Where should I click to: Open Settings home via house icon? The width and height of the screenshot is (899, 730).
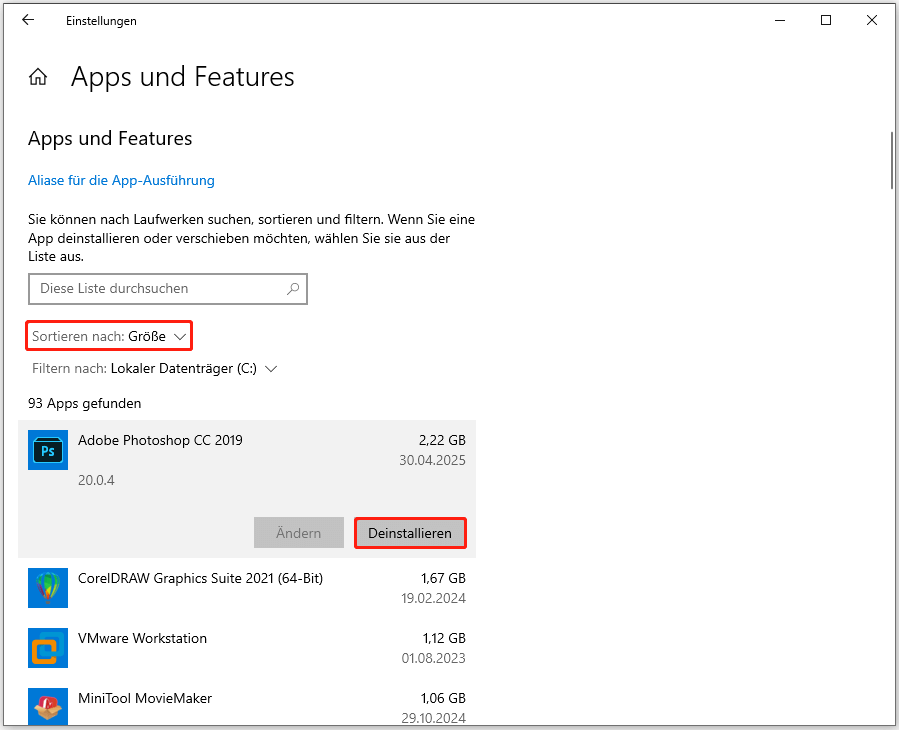pyautogui.click(x=38, y=77)
